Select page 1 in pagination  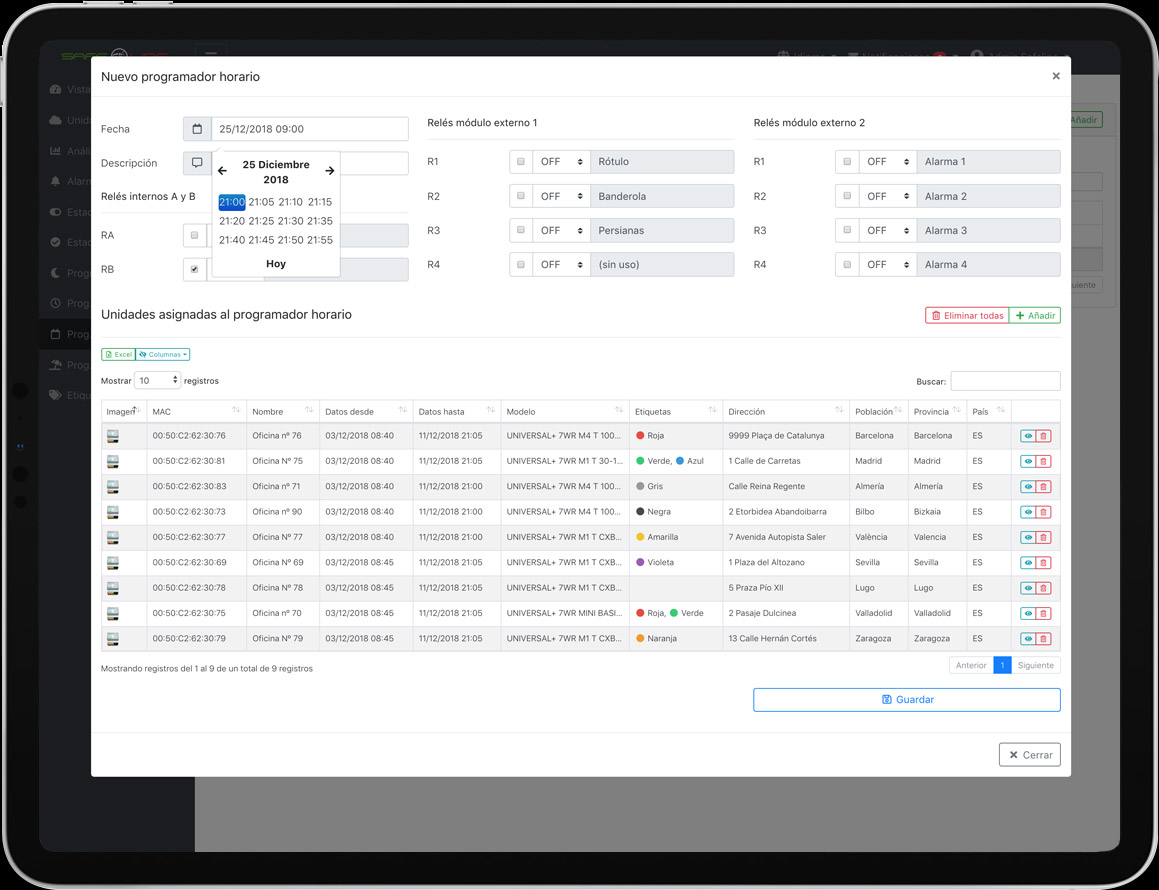1002,665
